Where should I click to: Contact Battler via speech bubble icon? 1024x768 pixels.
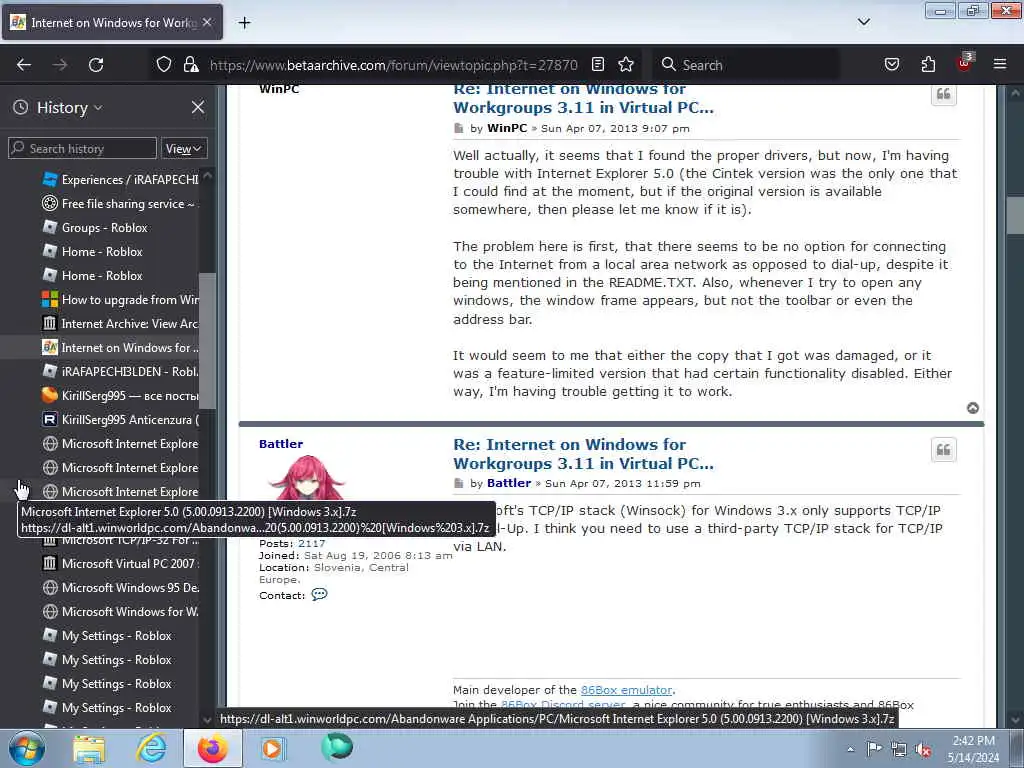tap(319, 594)
